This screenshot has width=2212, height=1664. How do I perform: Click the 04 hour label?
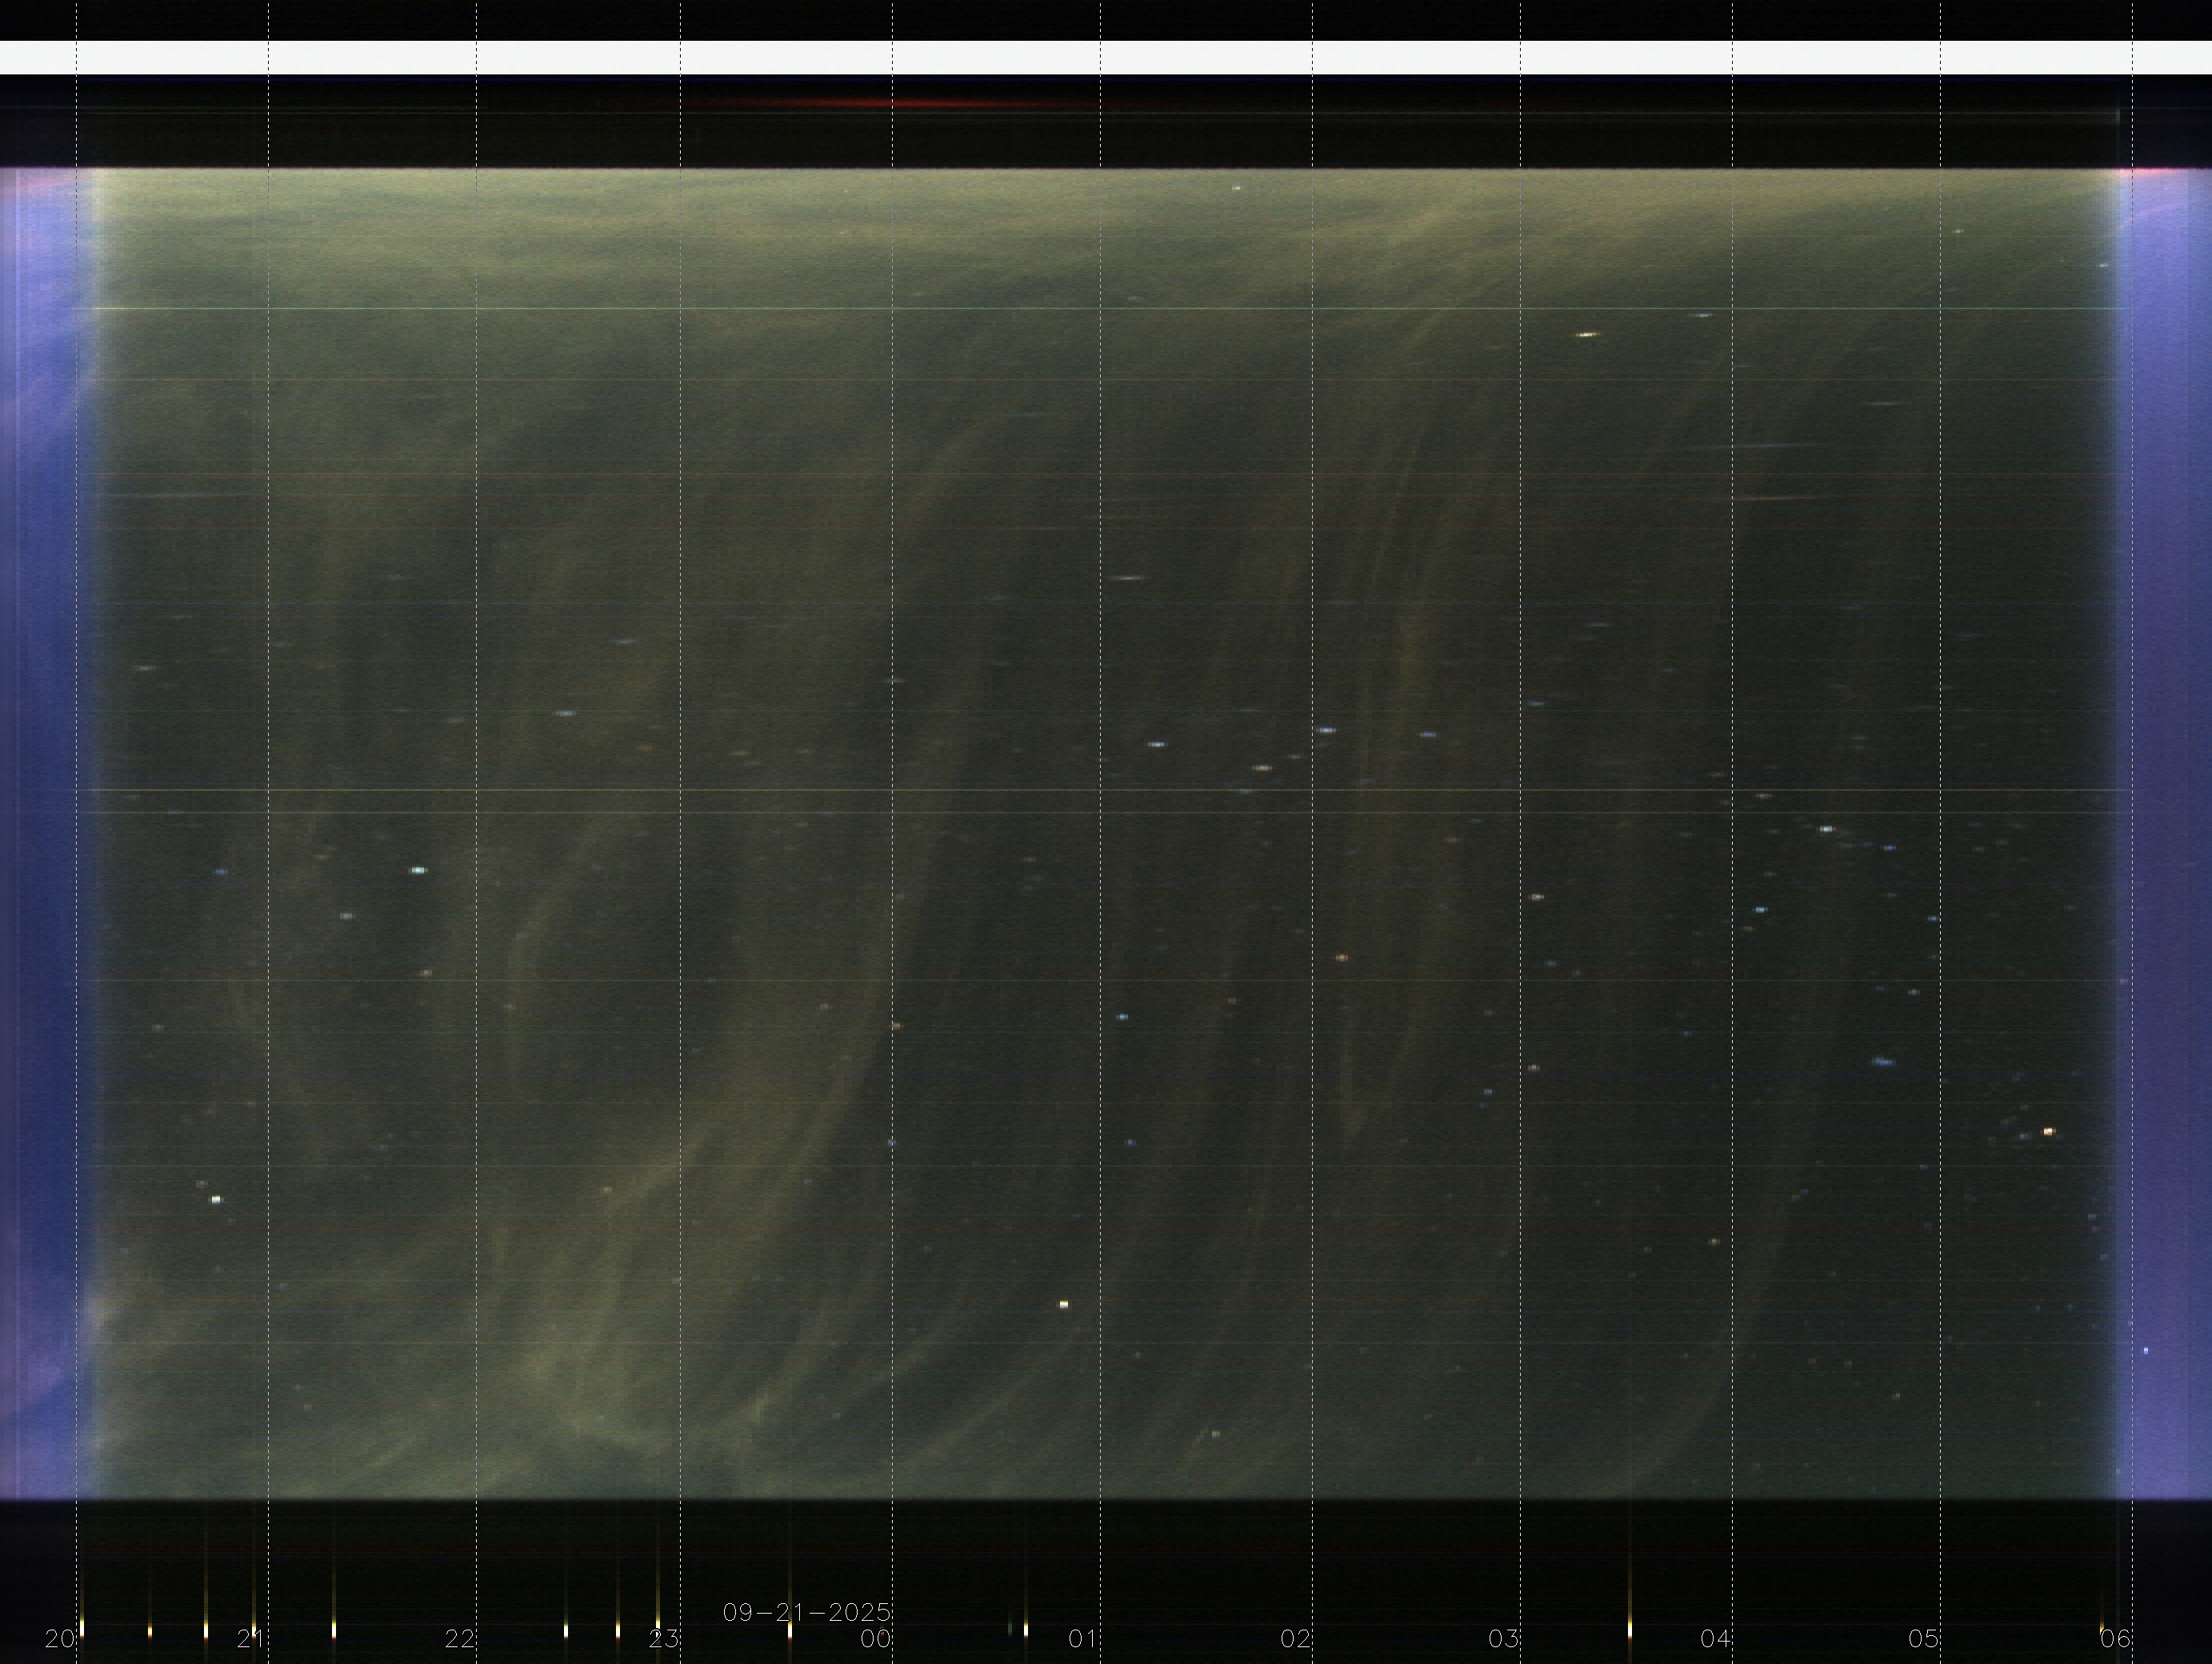(x=1715, y=1639)
